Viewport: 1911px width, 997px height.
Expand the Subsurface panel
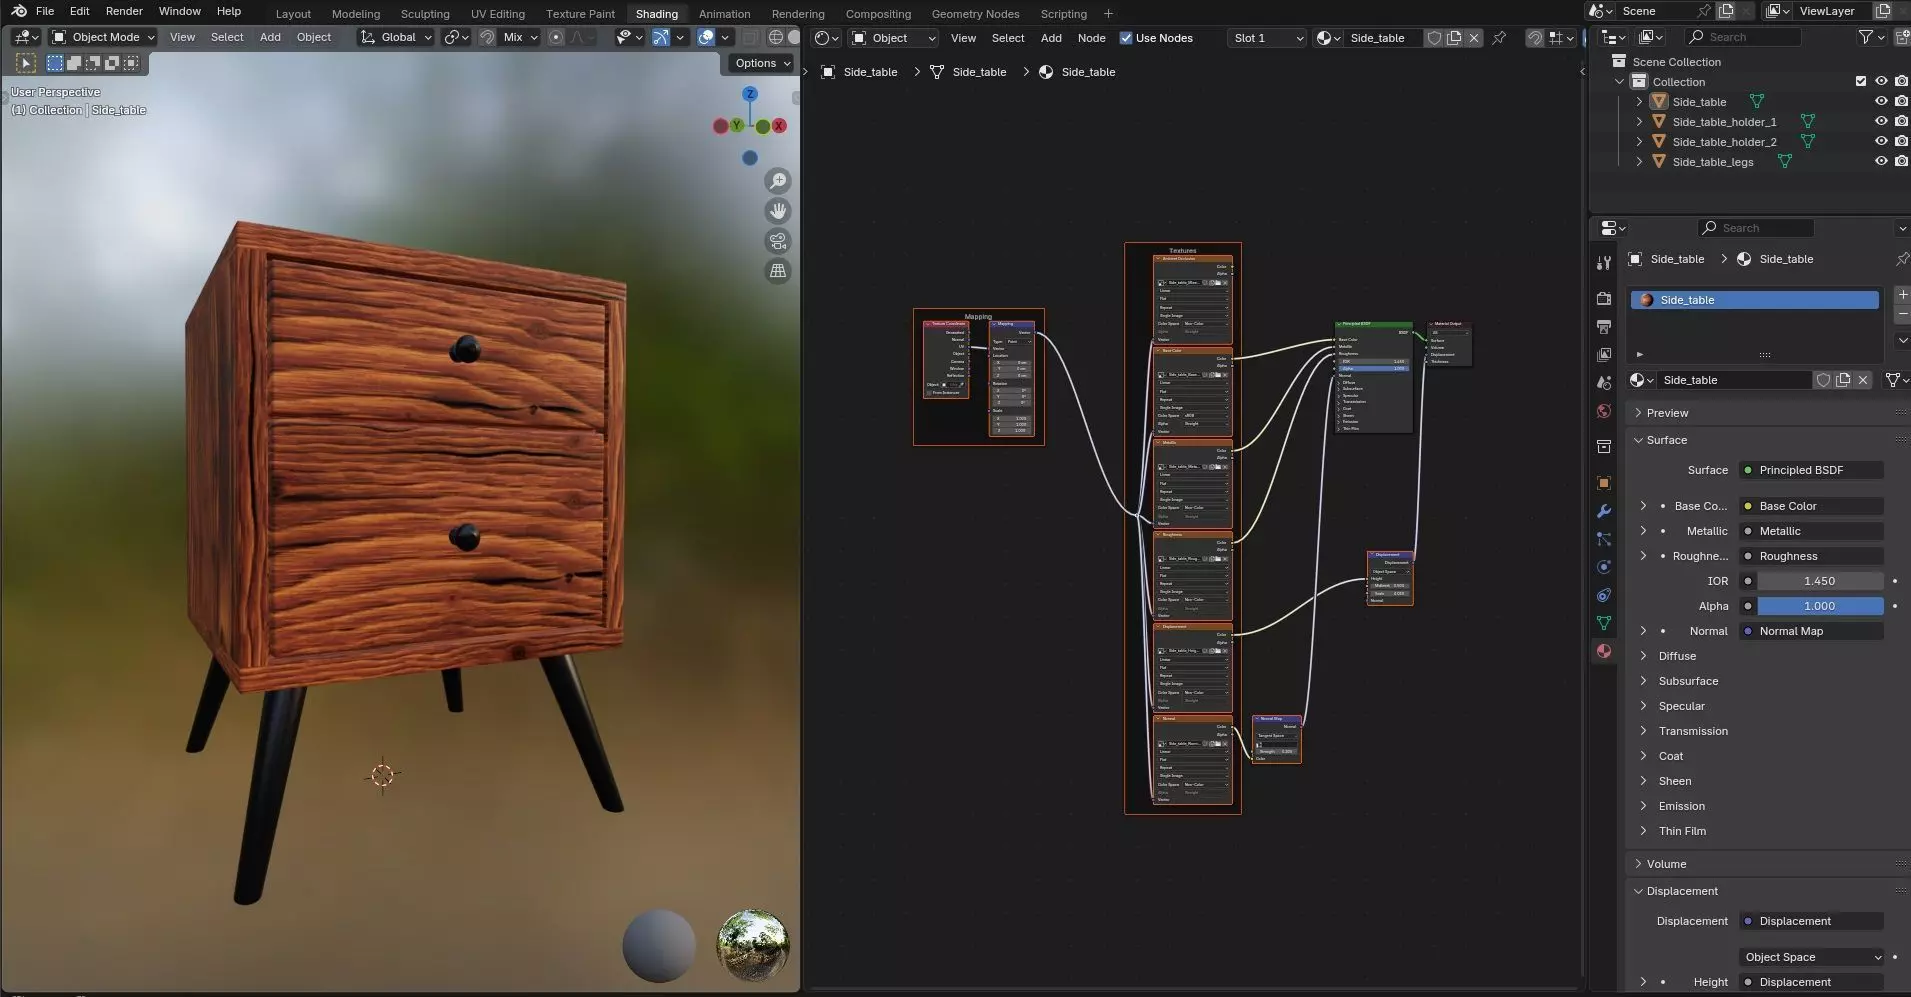(1688, 681)
